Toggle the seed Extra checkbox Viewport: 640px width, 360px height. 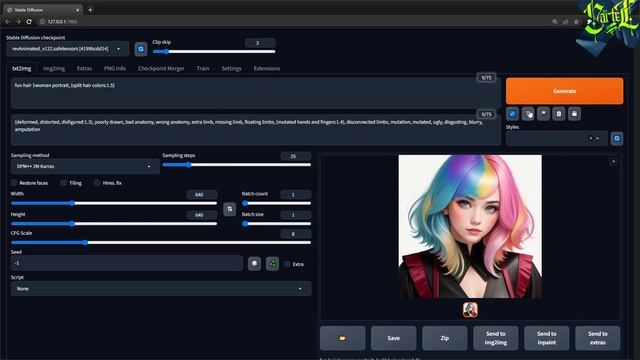(x=287, y=264)
